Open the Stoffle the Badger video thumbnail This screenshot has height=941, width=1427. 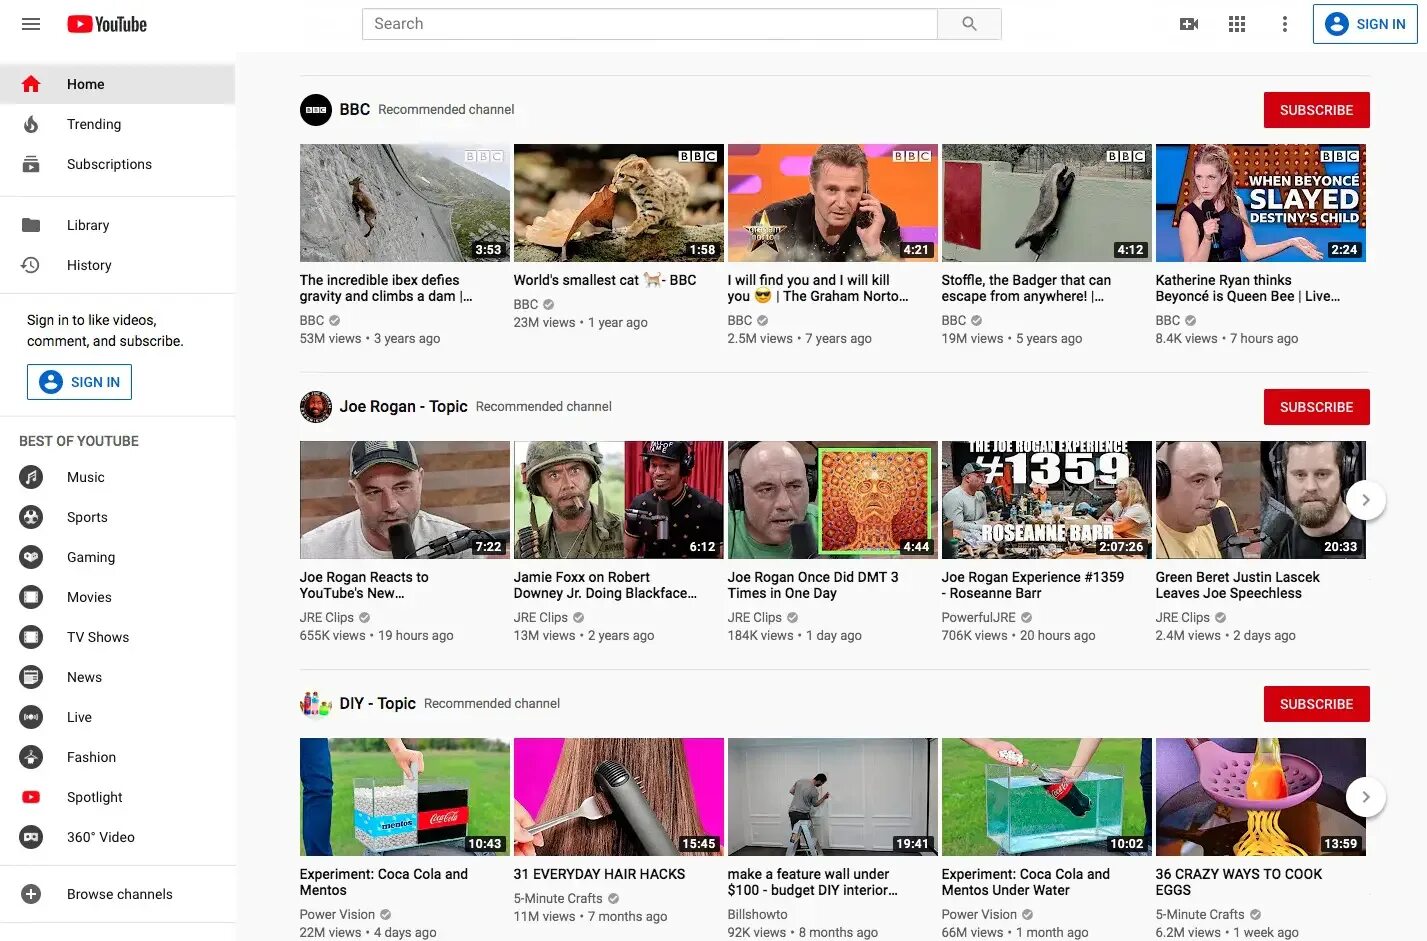point(1046,203)
